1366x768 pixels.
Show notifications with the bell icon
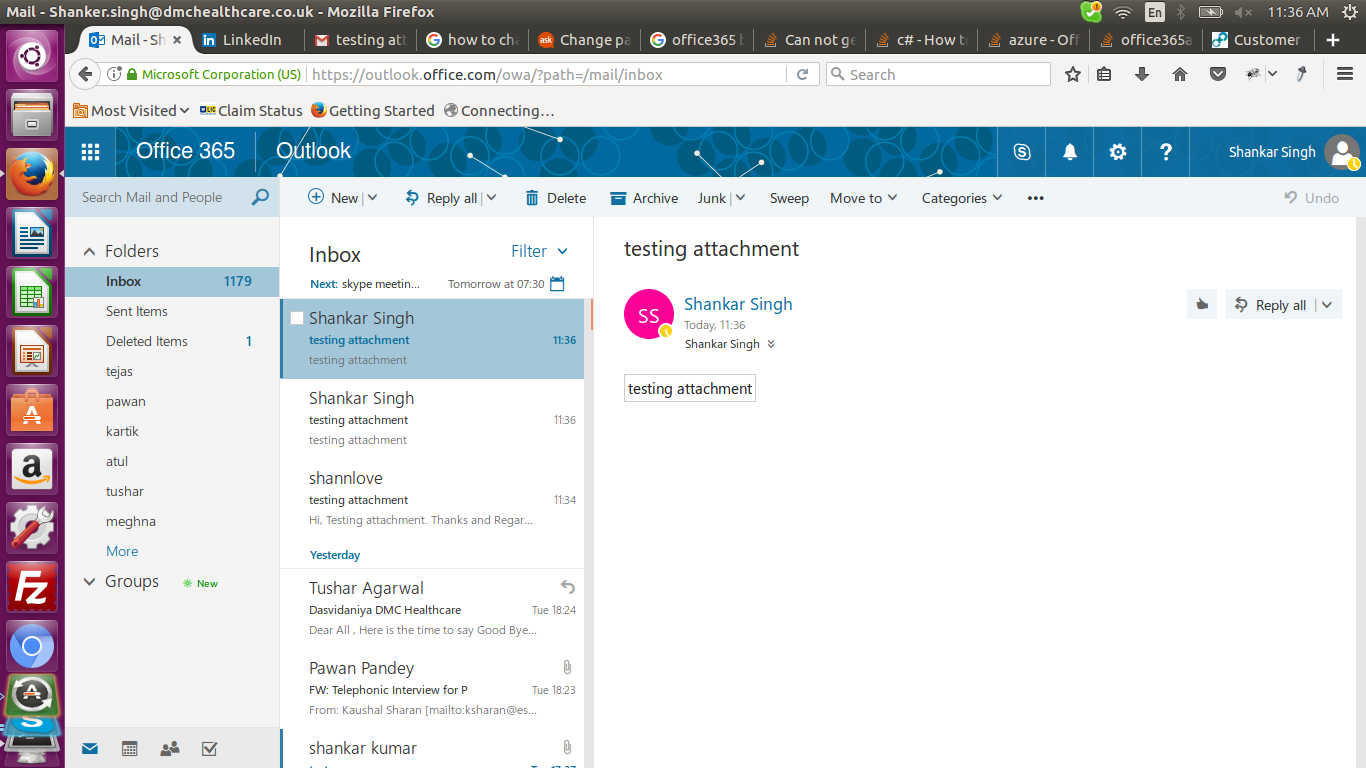(1070, 152)
